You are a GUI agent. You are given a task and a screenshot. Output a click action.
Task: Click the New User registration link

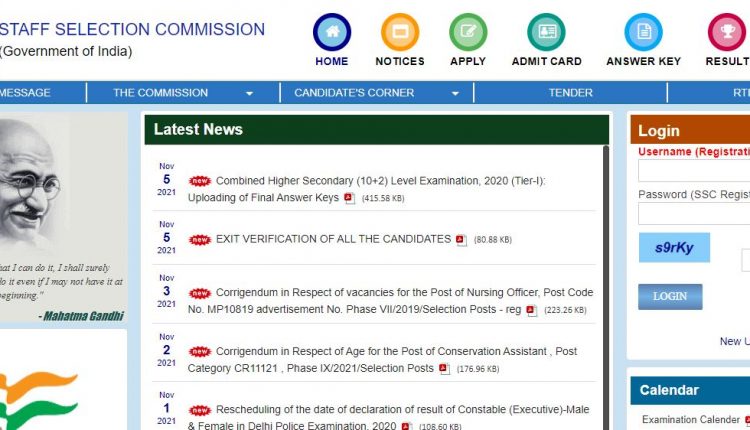pyautogui.click(x=735, y=341)
